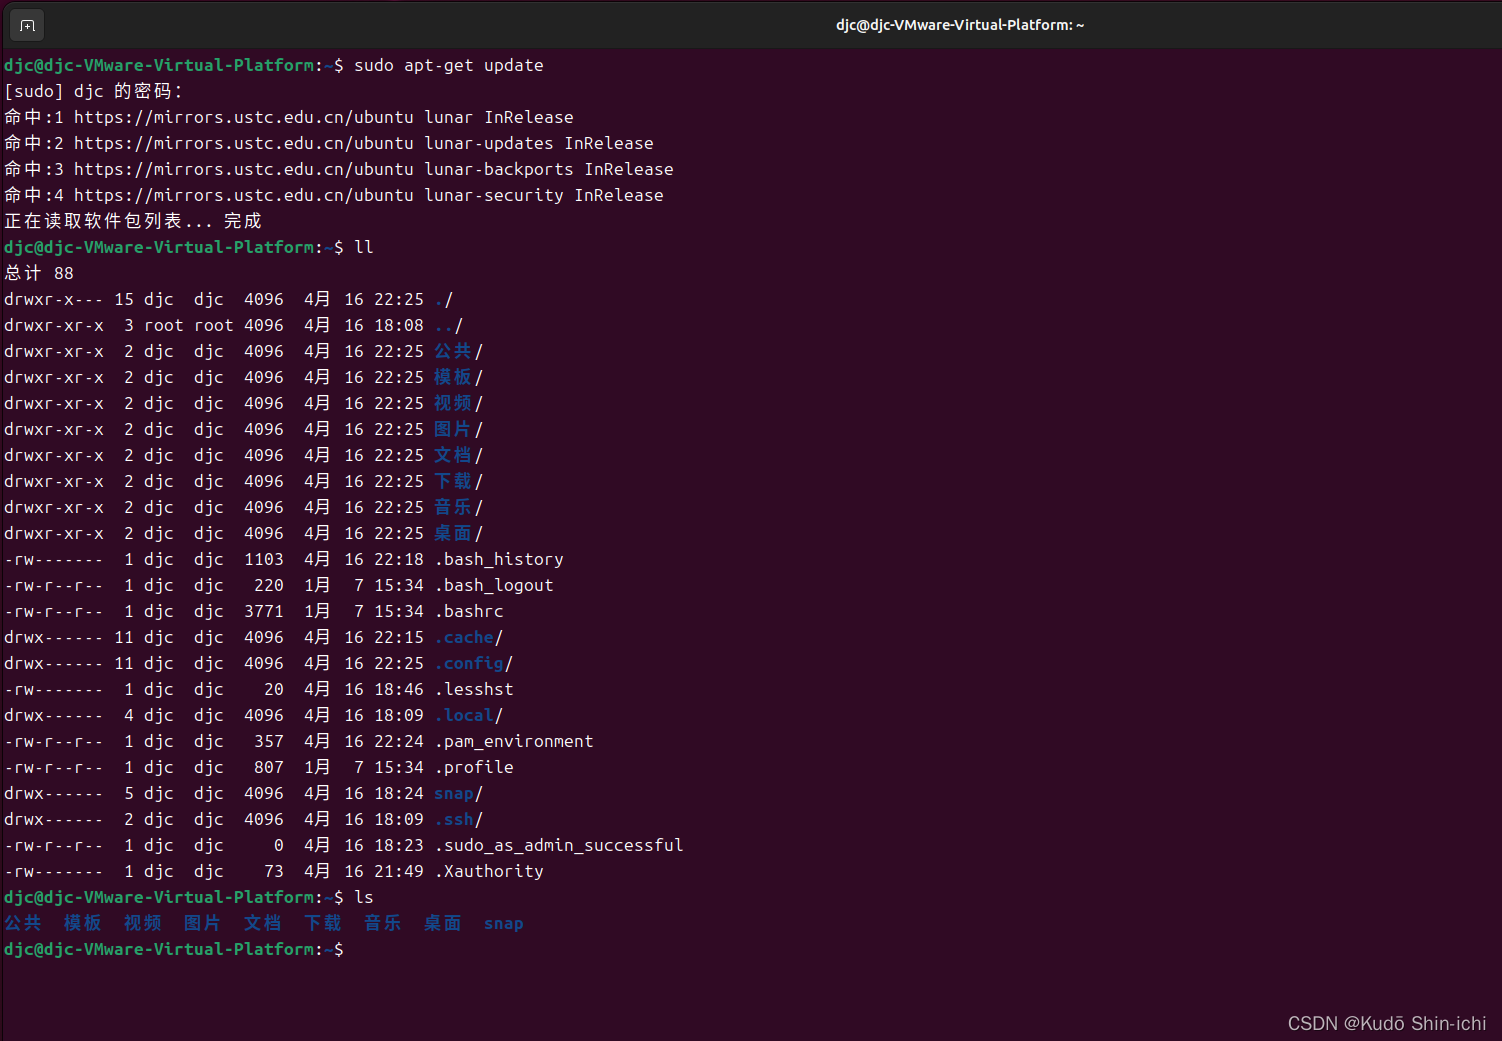Click the .sudo_as_admin_successful file name

click(x=559, y=845)
